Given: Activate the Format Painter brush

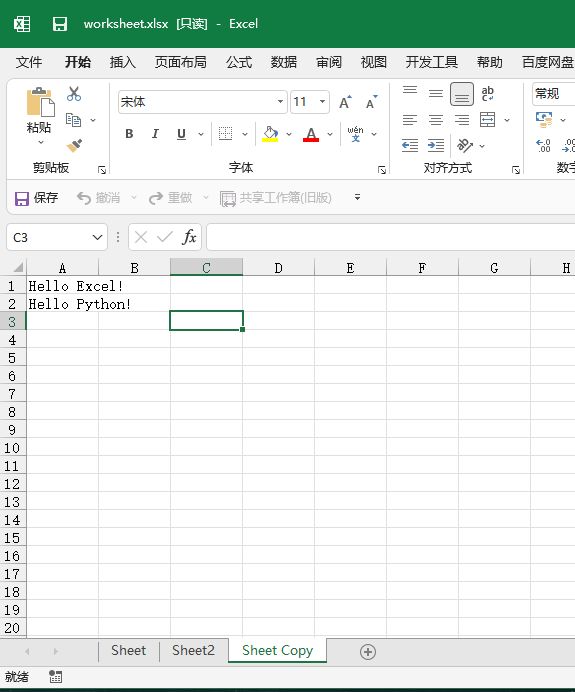Looking at the screenshot, I should pos(74,146).
